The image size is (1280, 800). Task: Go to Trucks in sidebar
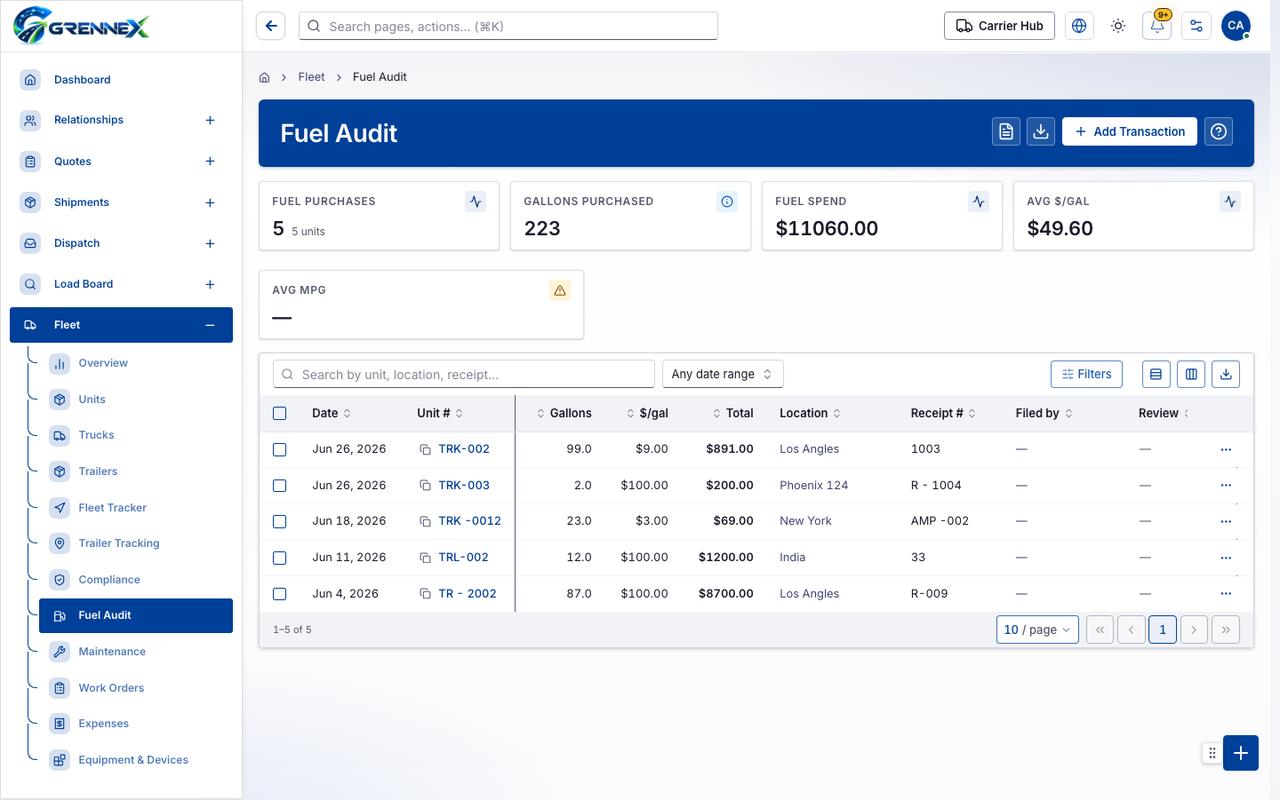pos(96,435)
